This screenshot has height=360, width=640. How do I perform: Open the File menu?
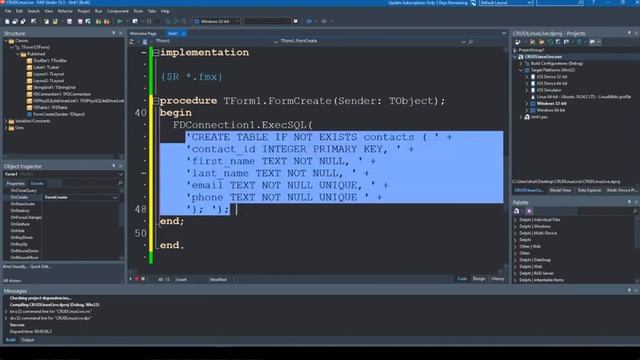point(8,11)
